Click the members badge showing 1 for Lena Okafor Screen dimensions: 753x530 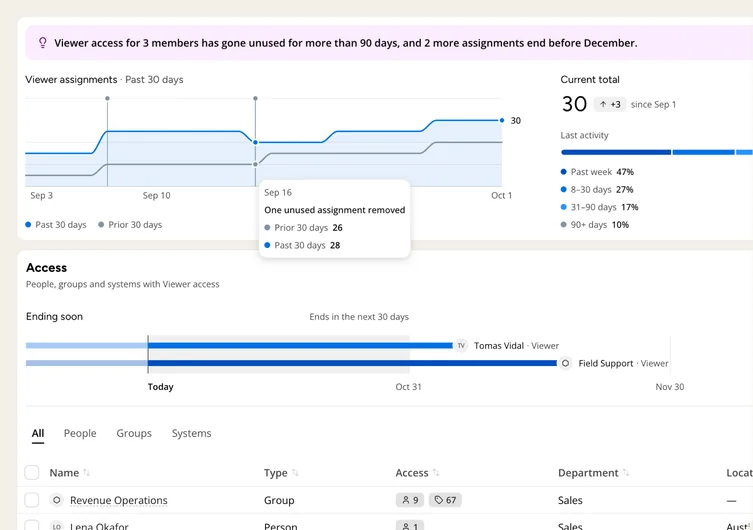[x=410, y=526]
